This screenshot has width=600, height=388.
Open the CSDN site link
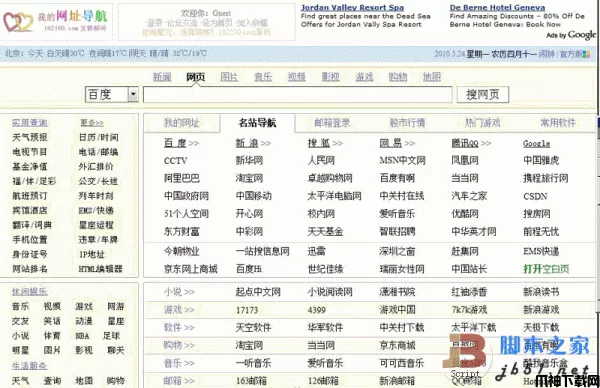tap(535, 196)
